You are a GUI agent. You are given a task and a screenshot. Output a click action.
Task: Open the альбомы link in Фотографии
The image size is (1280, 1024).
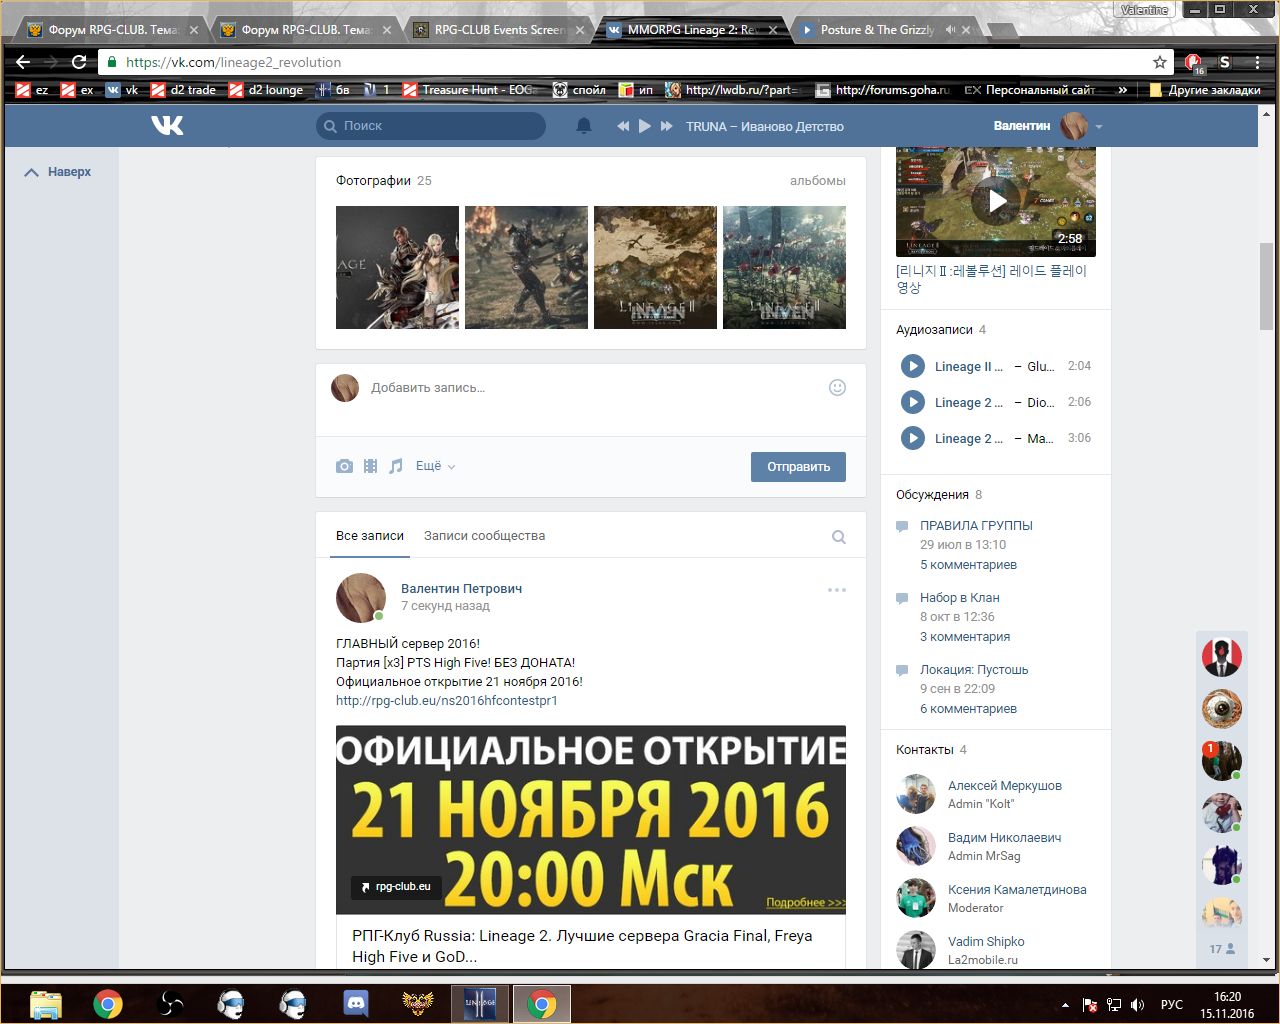tap(817, 181)
